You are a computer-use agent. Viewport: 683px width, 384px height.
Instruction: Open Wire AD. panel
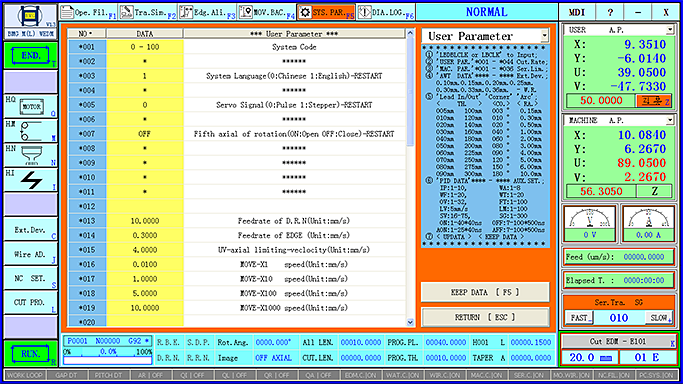click(30, 254)
